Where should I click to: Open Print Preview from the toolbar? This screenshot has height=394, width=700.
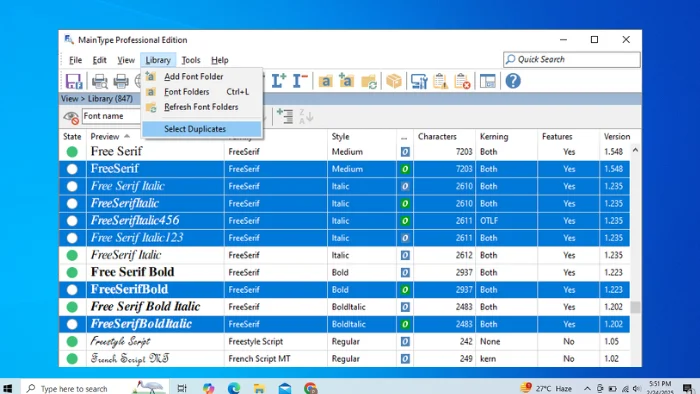pos(100,81)
